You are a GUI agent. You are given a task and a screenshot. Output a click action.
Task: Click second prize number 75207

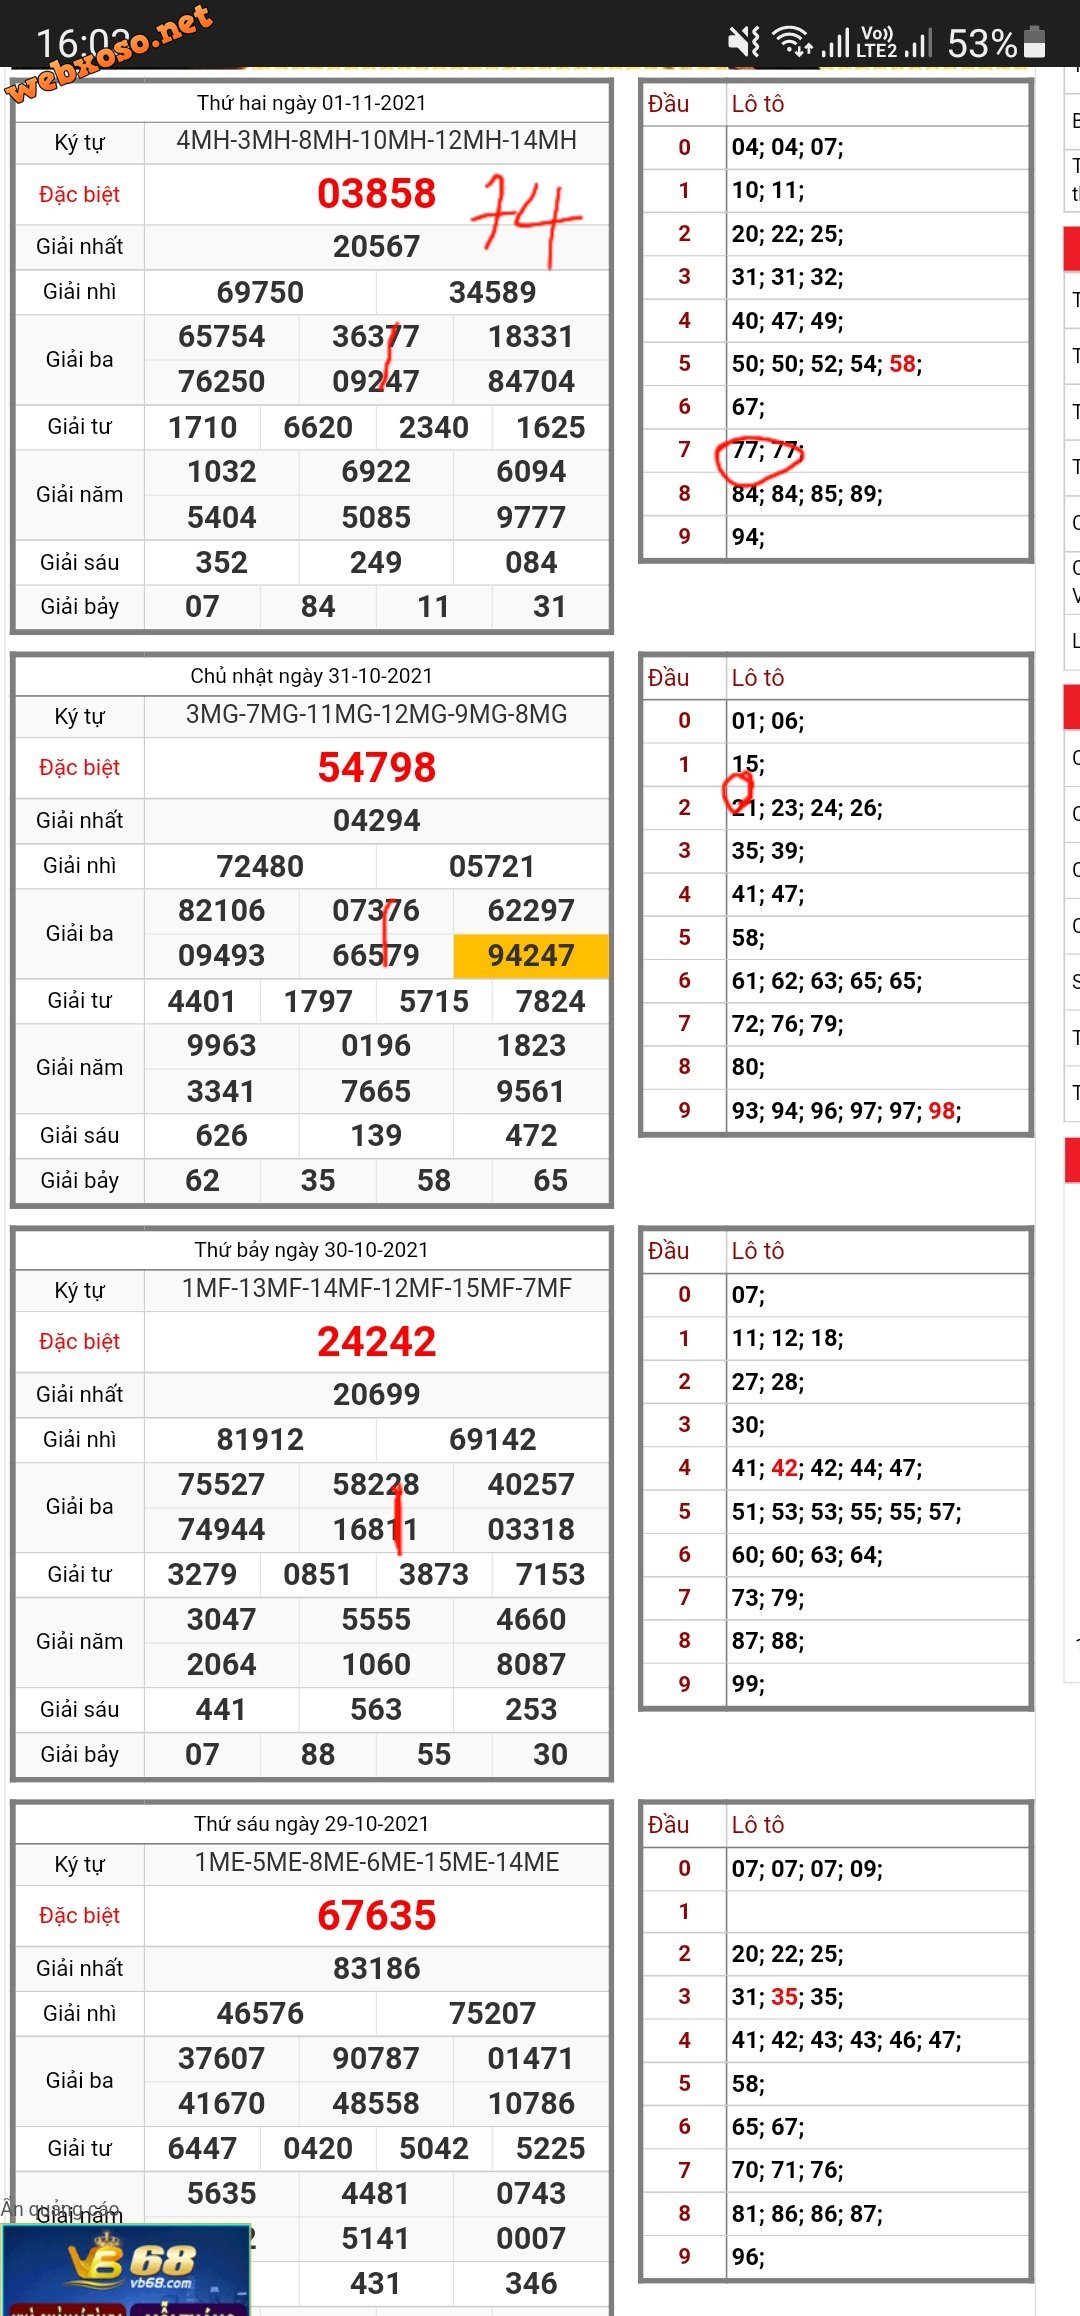pyautogui.click(x=492, y=2014)
